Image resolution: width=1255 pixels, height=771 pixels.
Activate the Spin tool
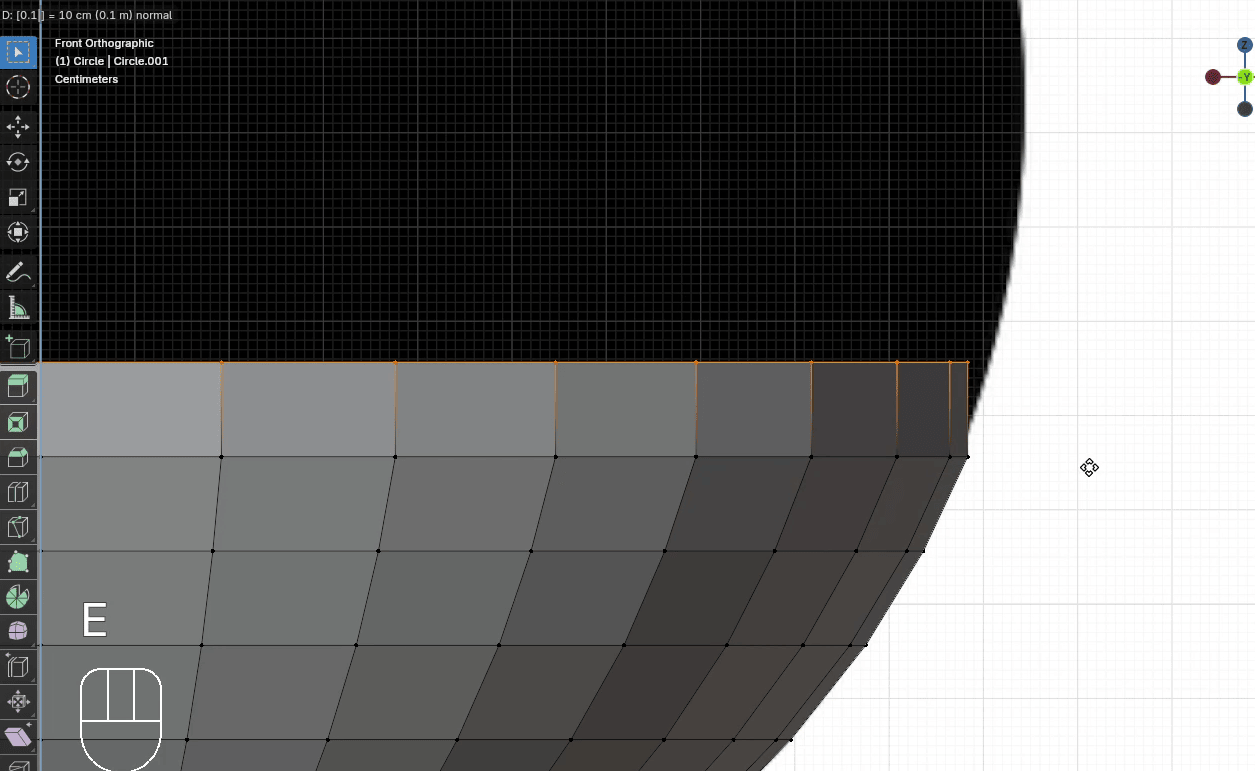[18, 597]
